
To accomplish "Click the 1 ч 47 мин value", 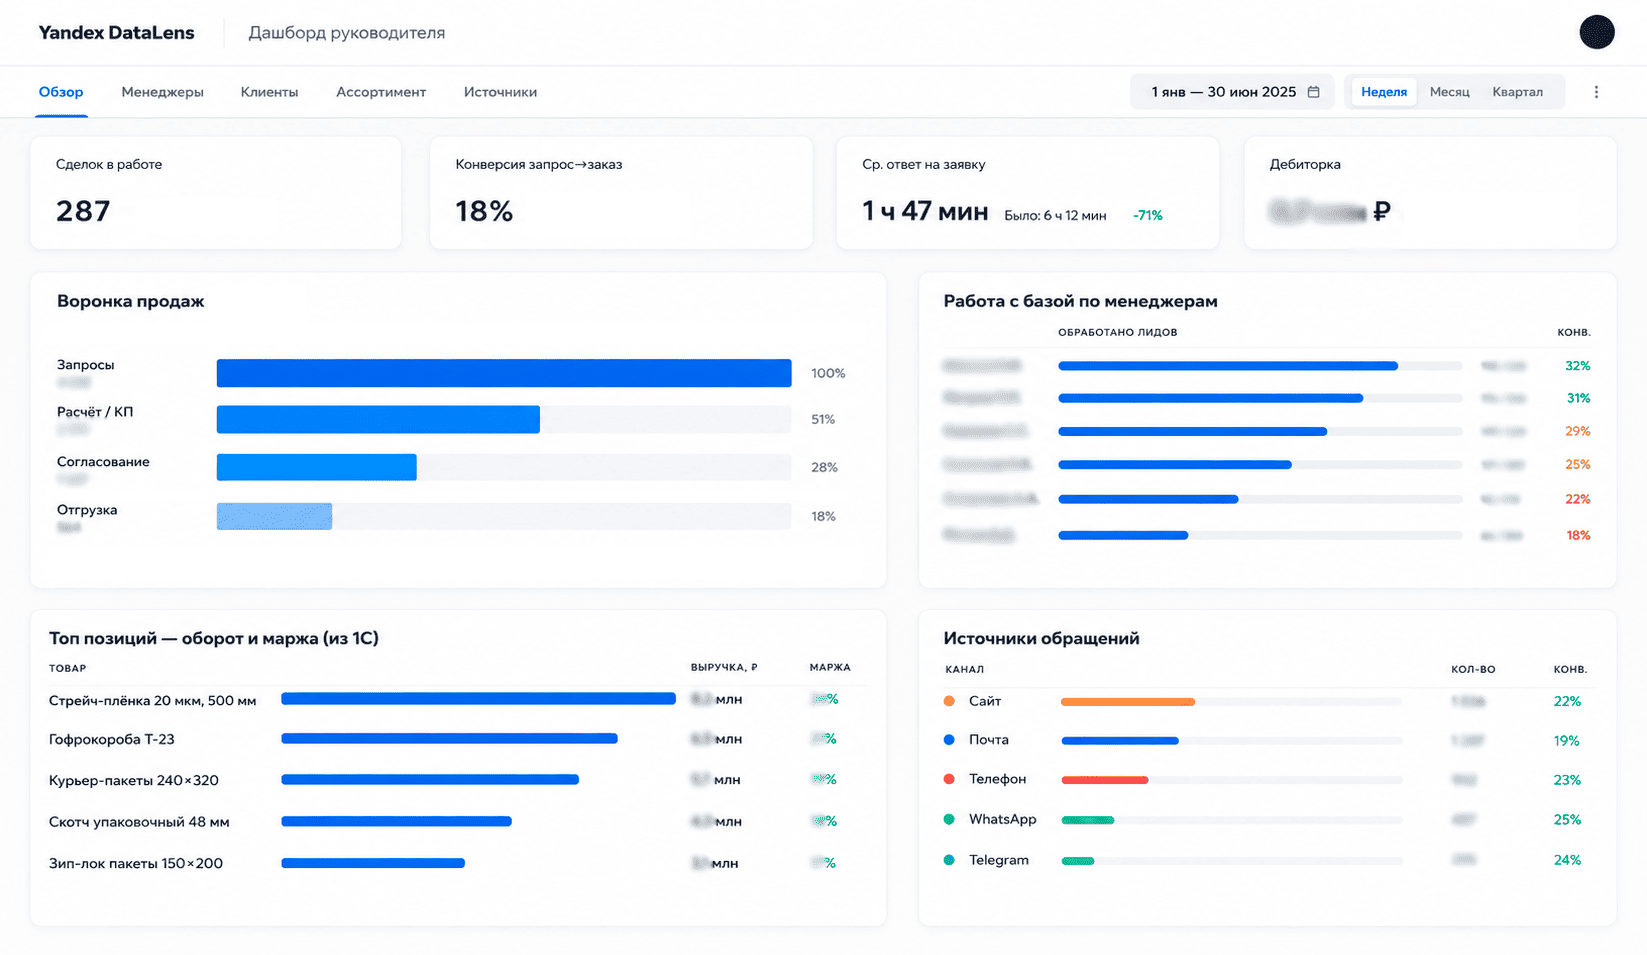I will tap(925, 211).
